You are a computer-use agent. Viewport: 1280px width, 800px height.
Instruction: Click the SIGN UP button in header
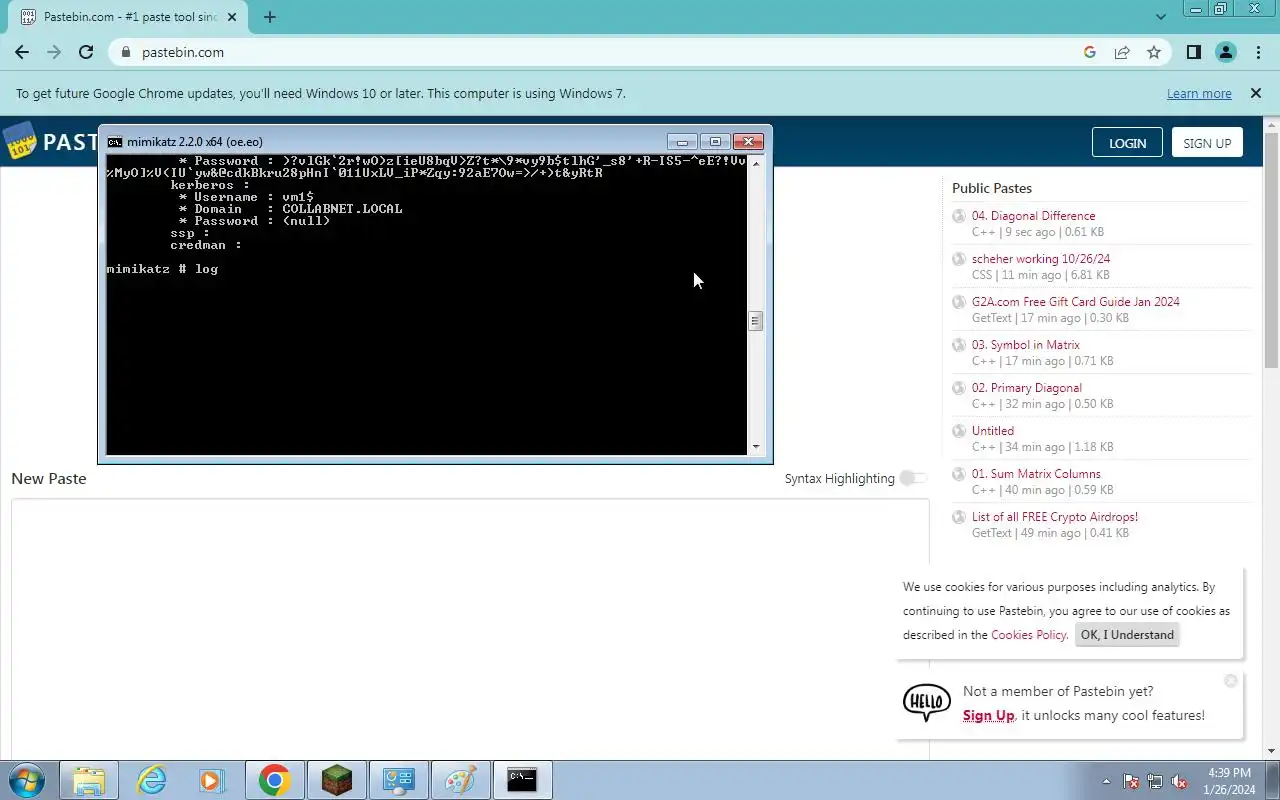pyautogui.click(x=1207, y=143)
